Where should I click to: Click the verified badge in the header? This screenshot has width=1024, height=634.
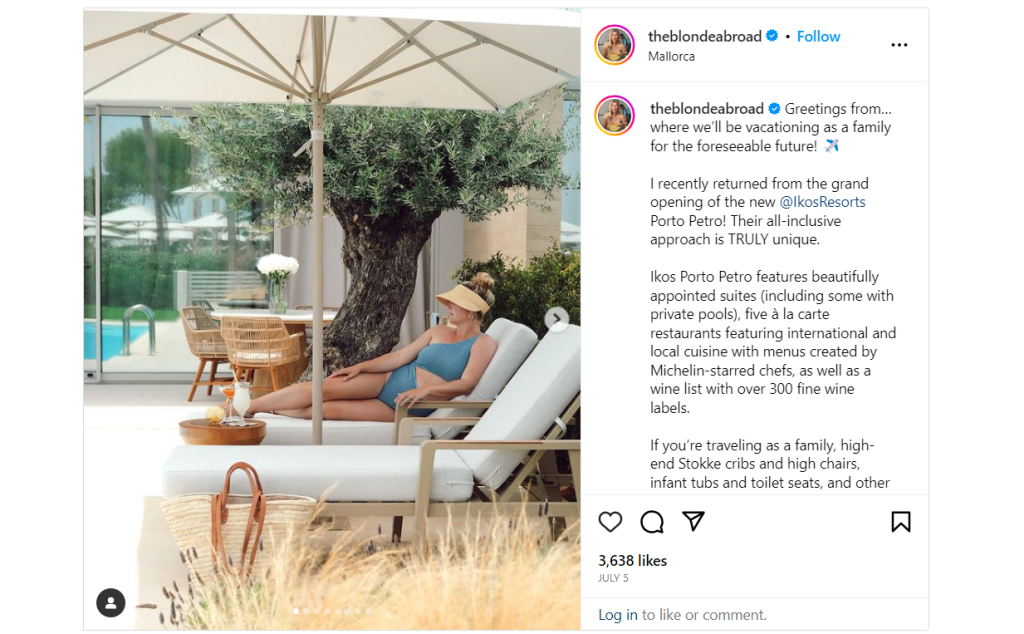coord(772,36)
